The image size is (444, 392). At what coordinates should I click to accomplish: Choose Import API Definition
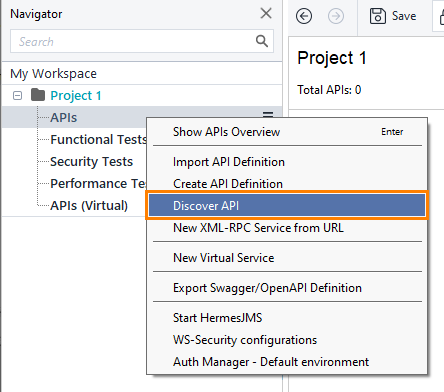point(287,162)
